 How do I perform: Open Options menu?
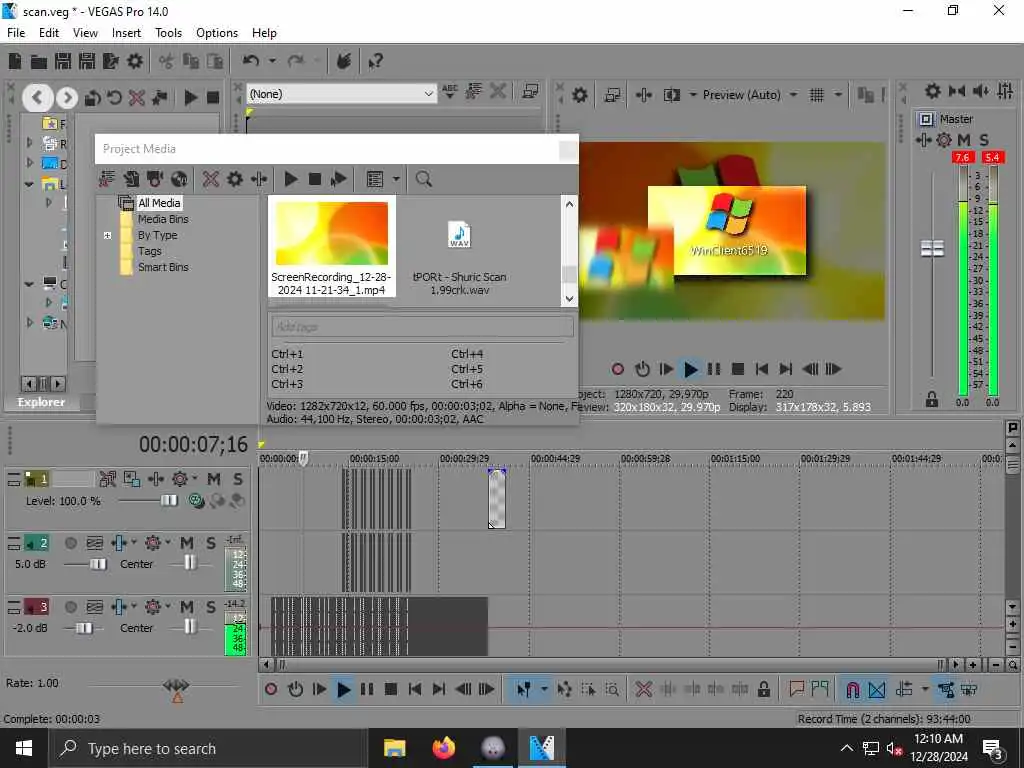(x=217, y=33)
